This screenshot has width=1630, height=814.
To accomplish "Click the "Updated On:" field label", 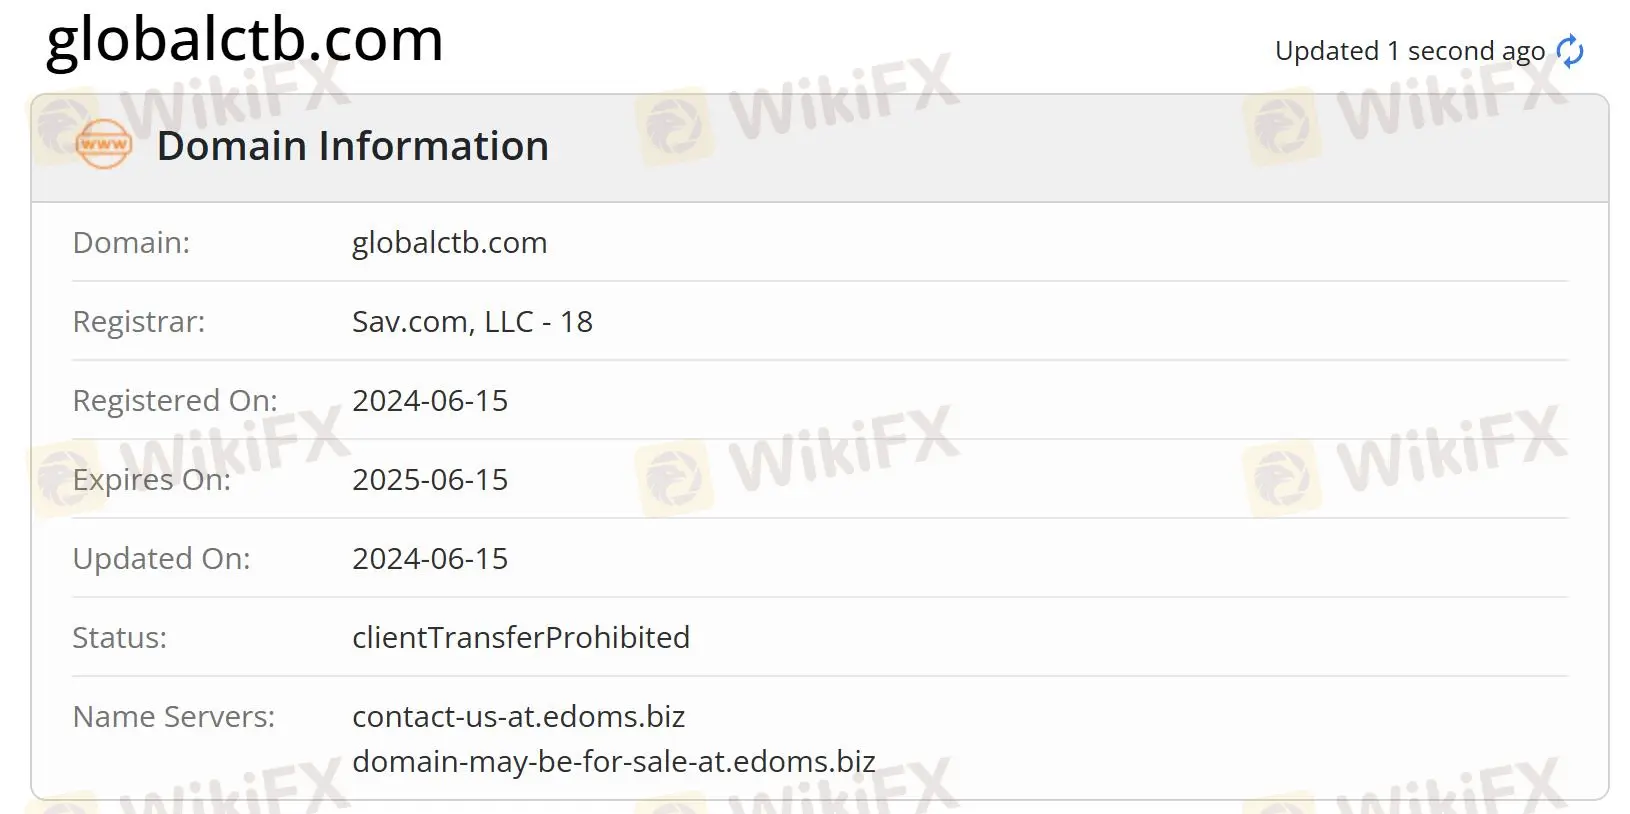I will (161, 559).
